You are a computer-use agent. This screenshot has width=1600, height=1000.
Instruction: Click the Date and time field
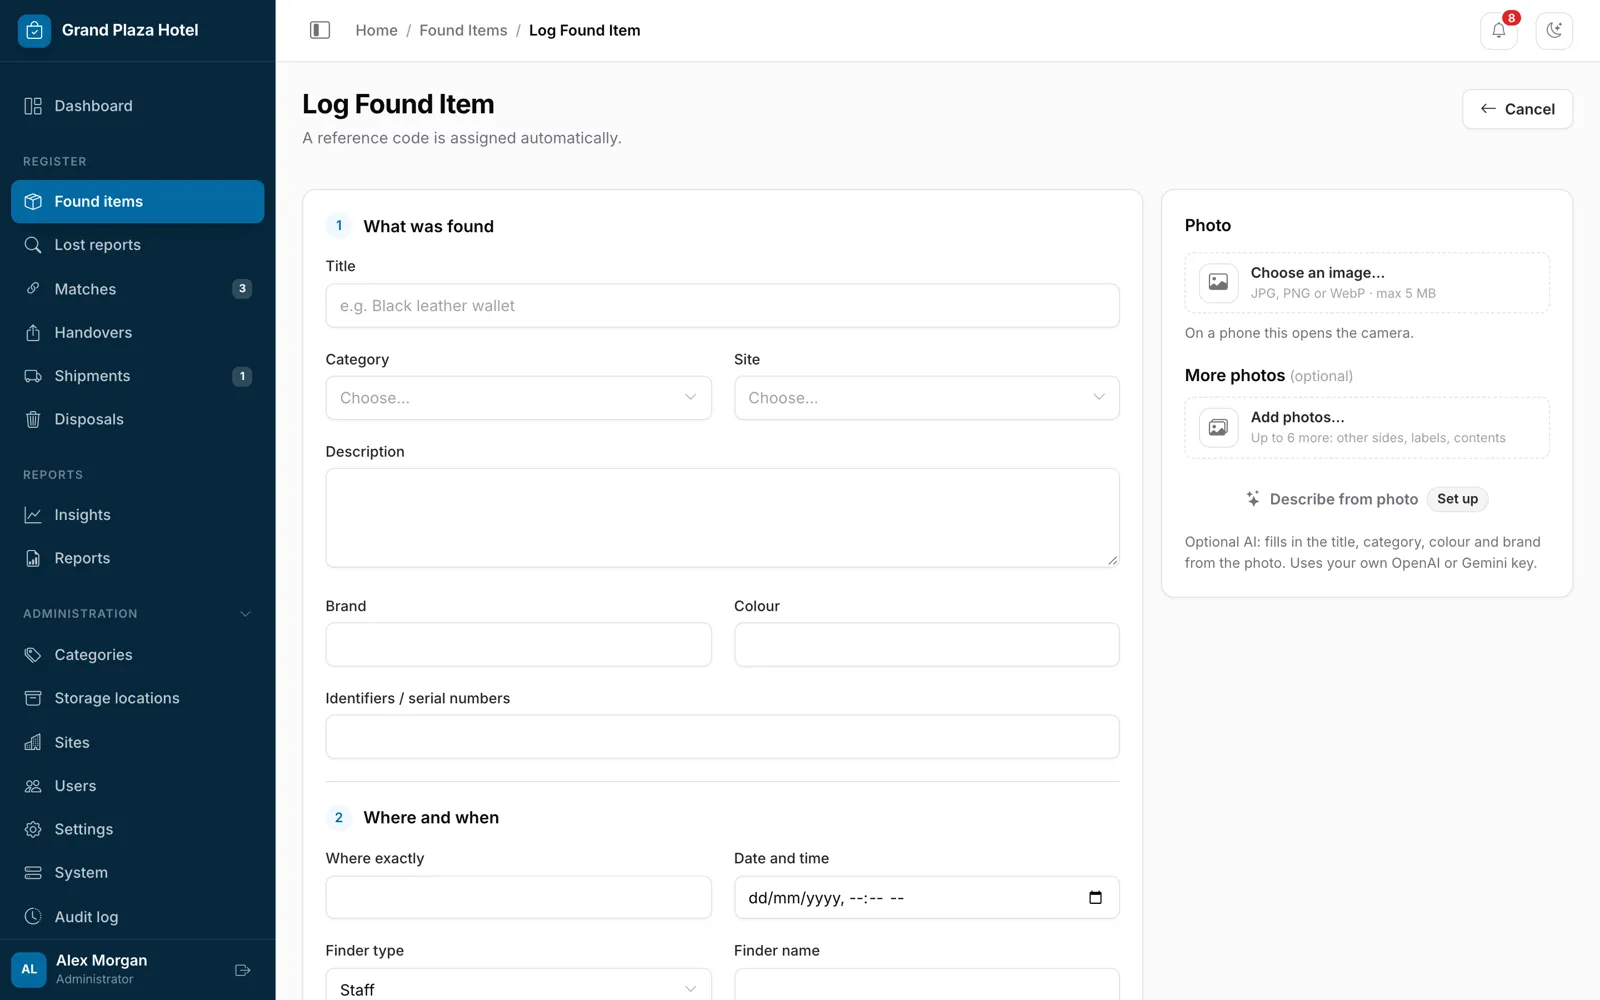pos(927,898)
